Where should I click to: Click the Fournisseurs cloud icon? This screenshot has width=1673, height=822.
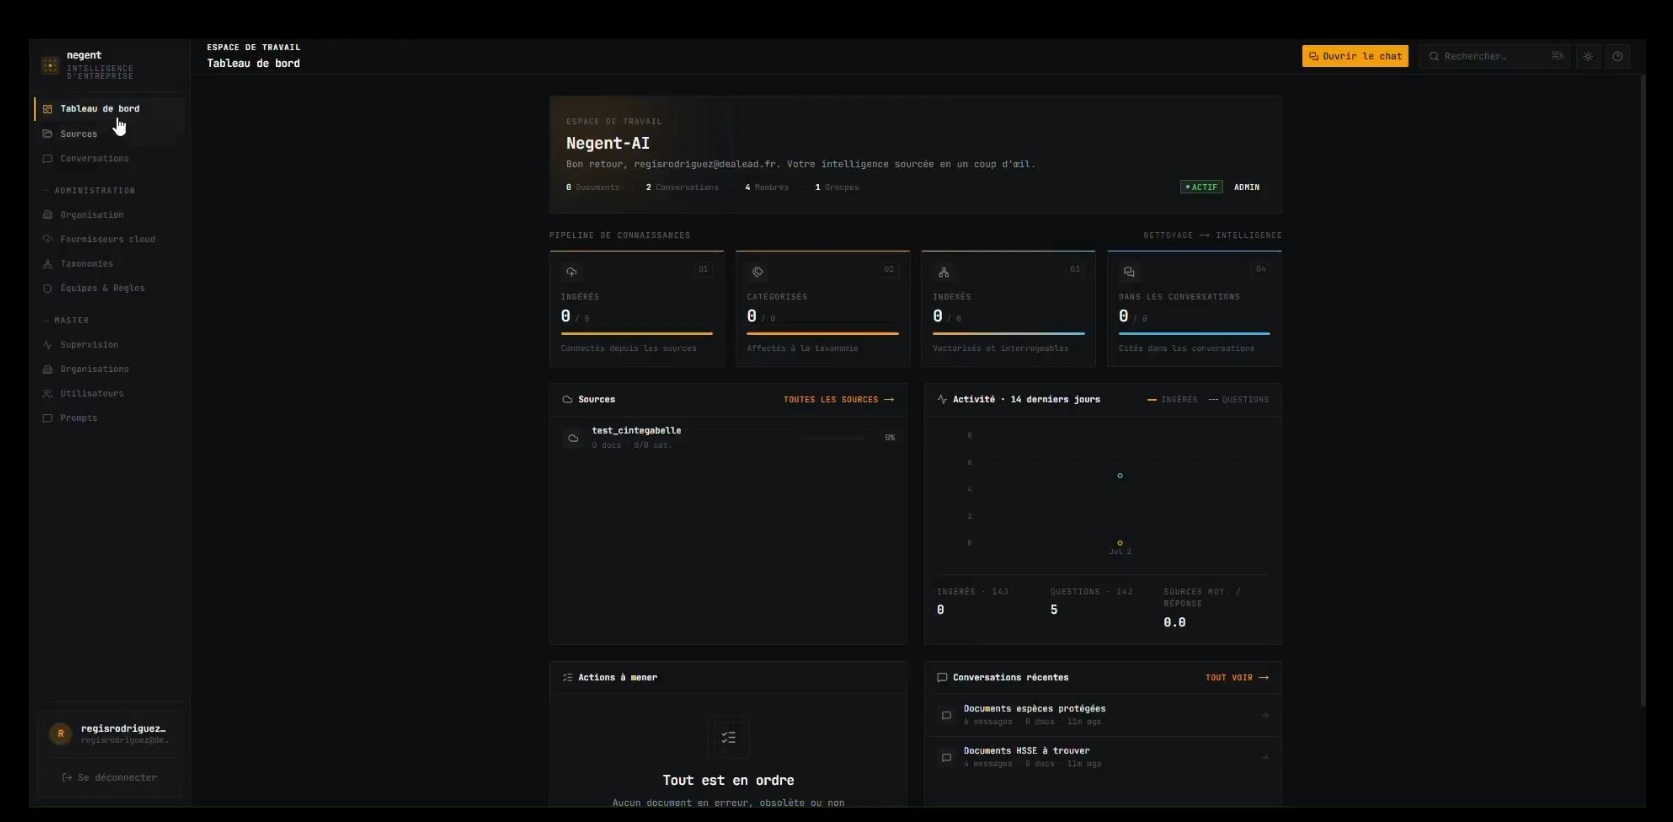pos(47,239)
